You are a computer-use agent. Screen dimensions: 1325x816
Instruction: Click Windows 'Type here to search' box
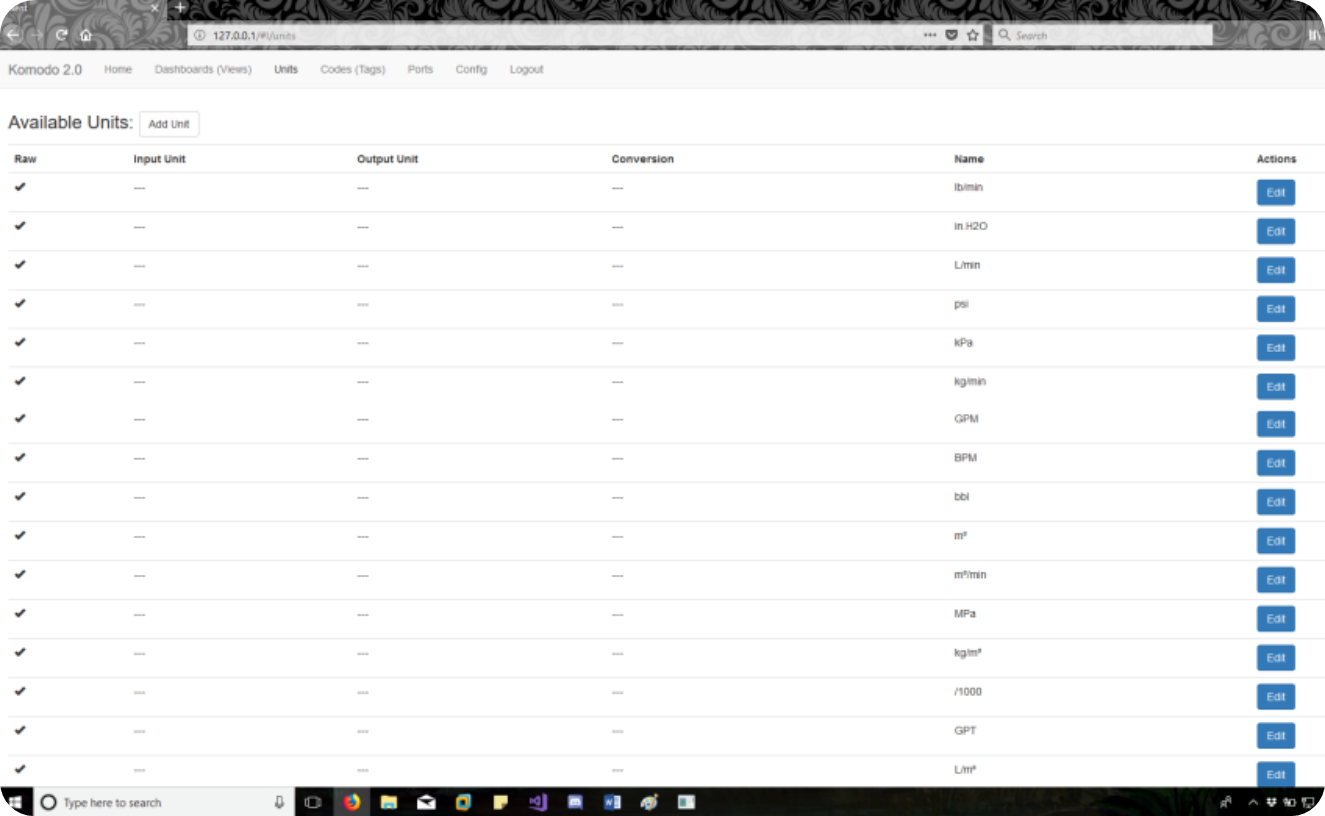[x=164, y=802]
